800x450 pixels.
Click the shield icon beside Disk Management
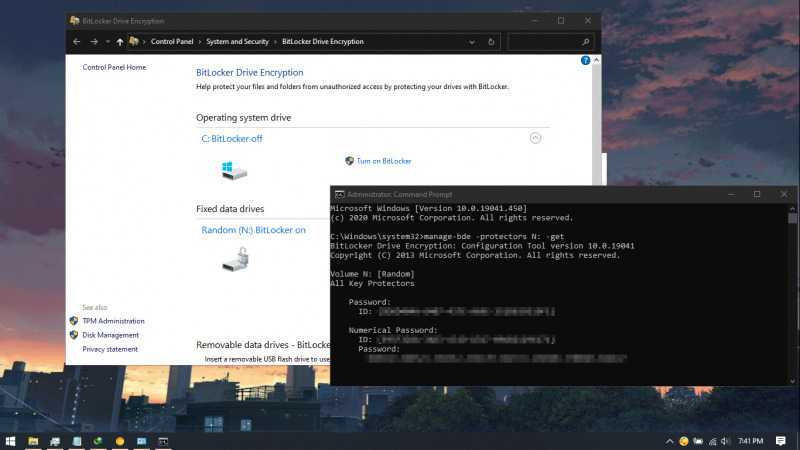coord(74,335)
